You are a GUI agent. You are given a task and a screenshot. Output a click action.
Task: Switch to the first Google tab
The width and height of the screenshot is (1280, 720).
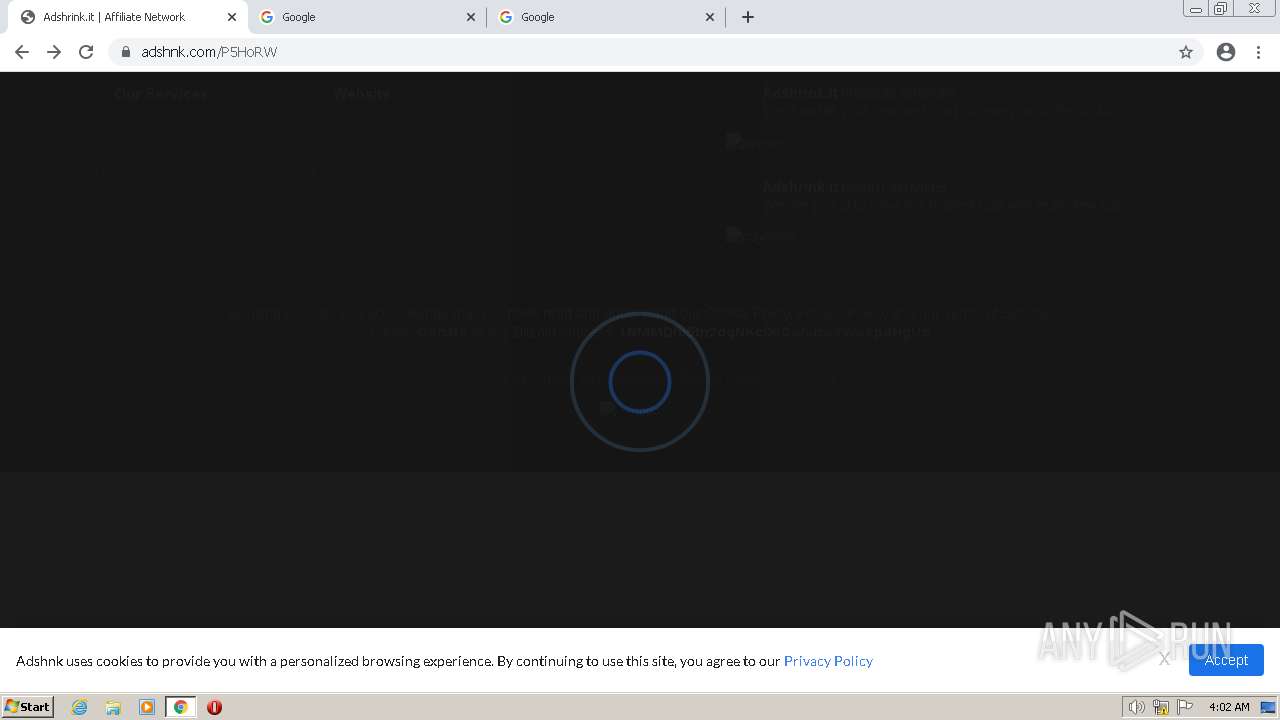coord(368,17)
